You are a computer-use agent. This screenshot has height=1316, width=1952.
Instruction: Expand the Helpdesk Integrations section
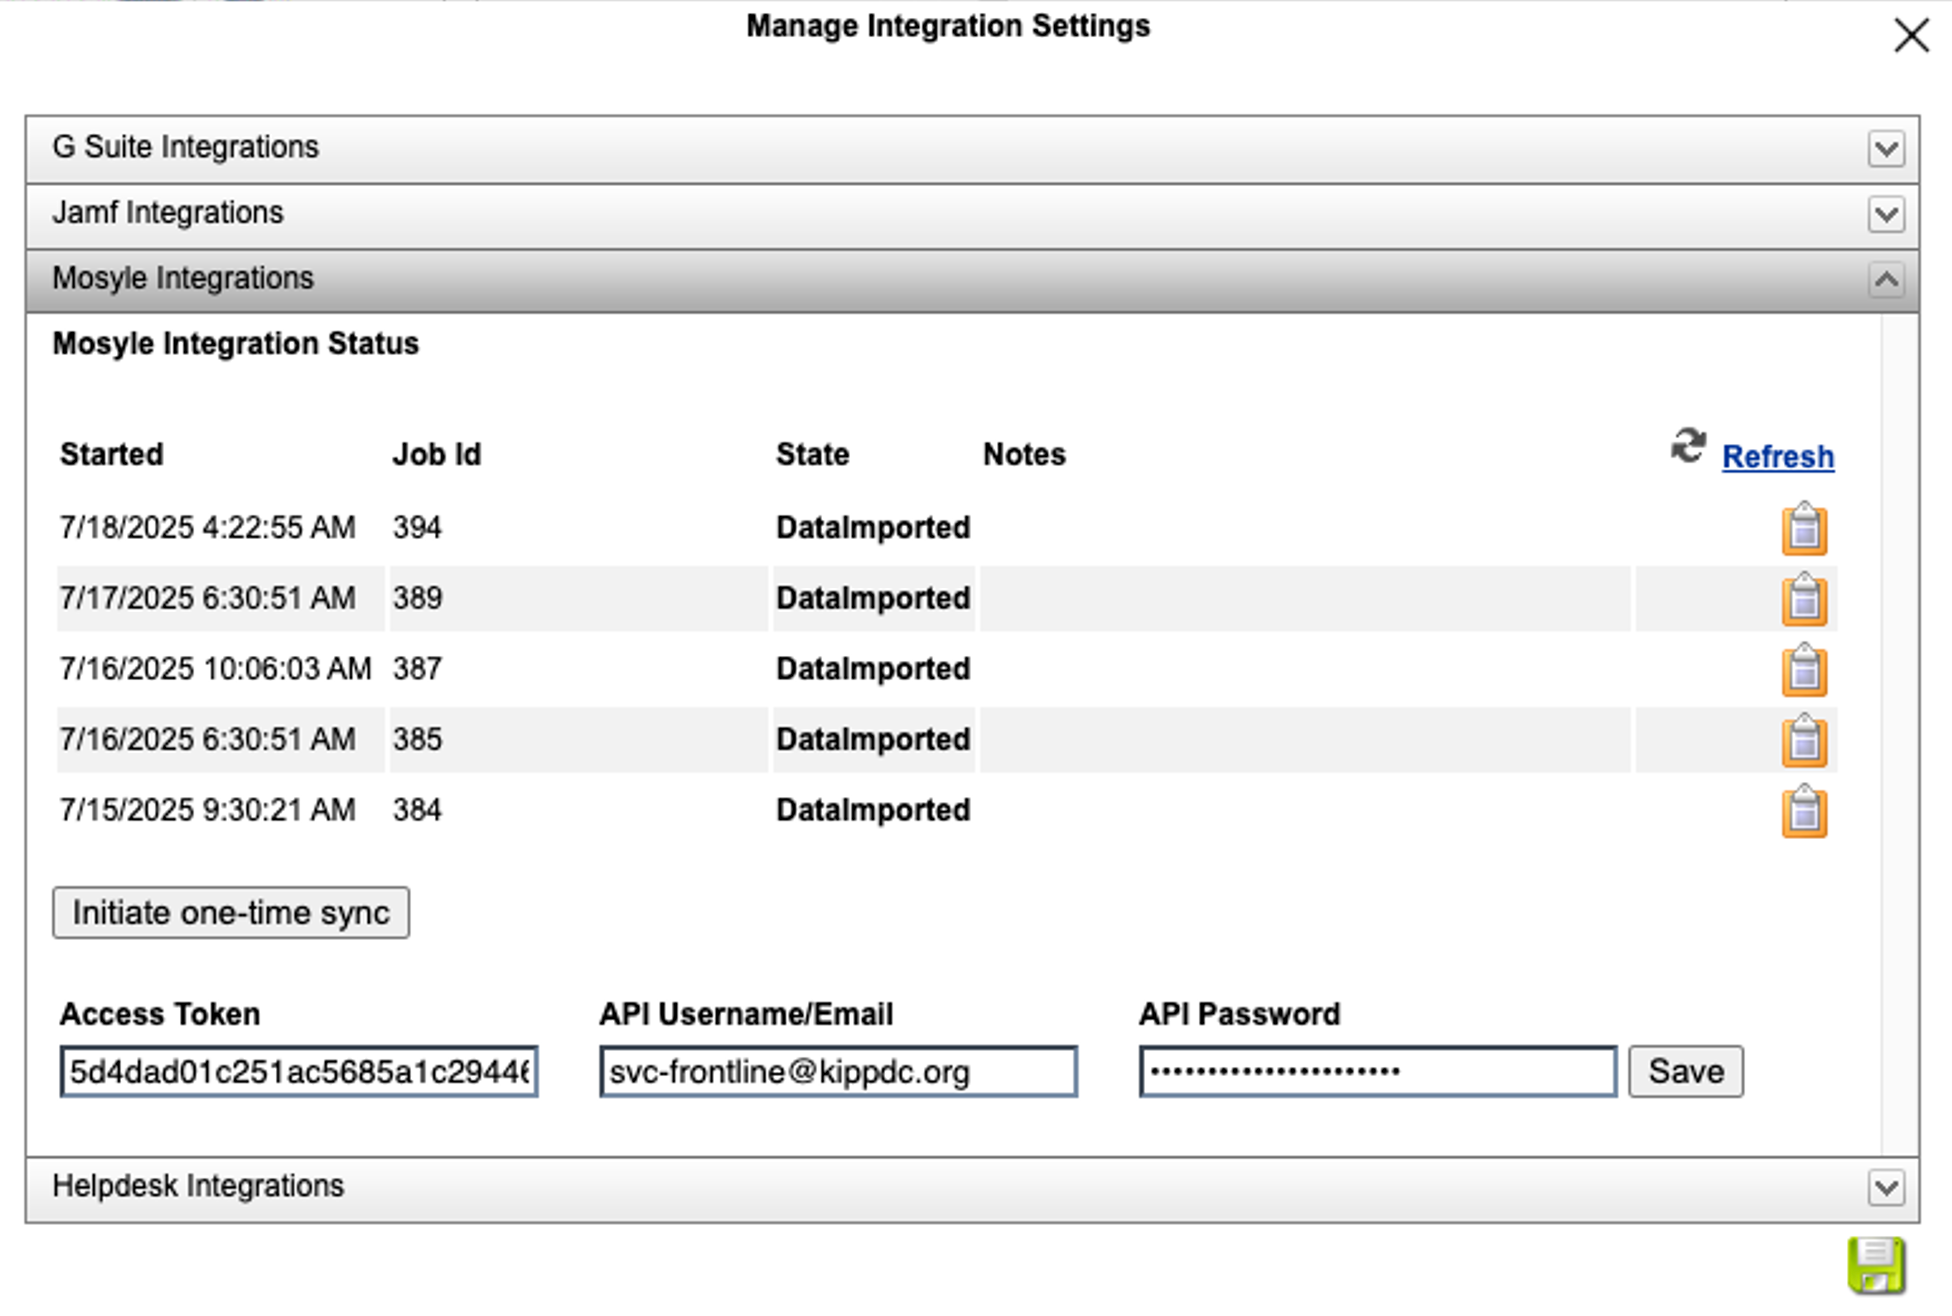[x=1888, y=1188]
